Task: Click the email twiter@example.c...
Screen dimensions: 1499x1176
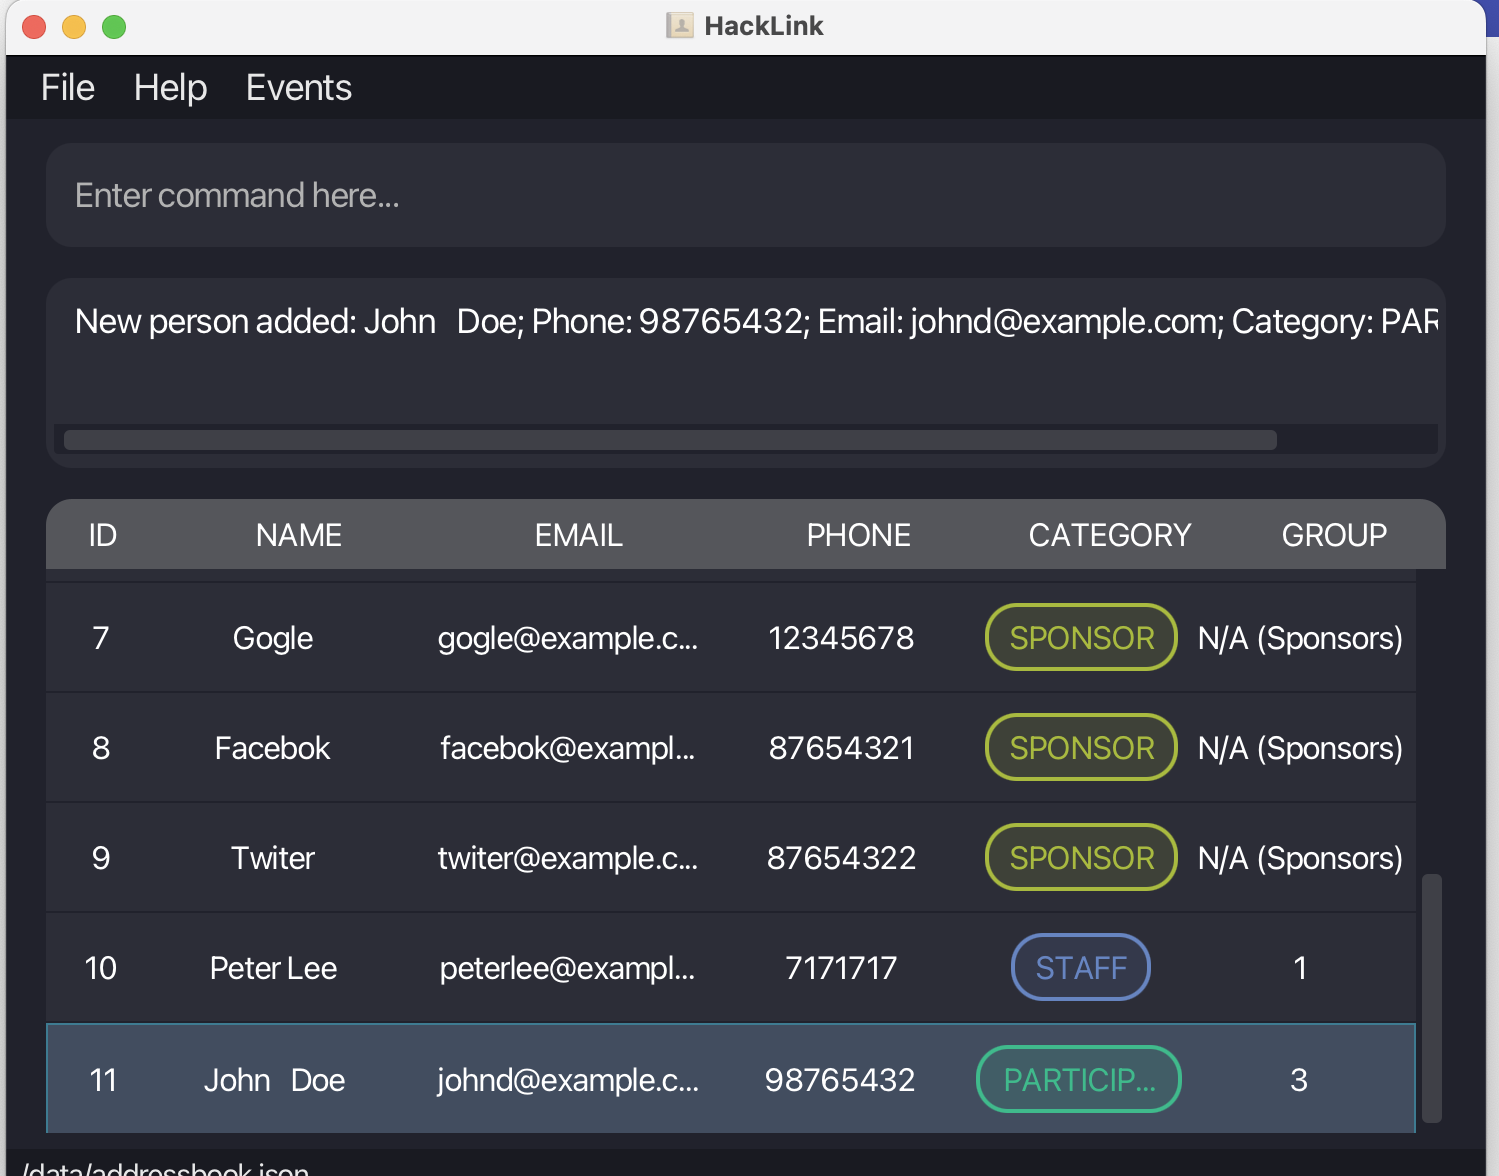Action: 568,858
